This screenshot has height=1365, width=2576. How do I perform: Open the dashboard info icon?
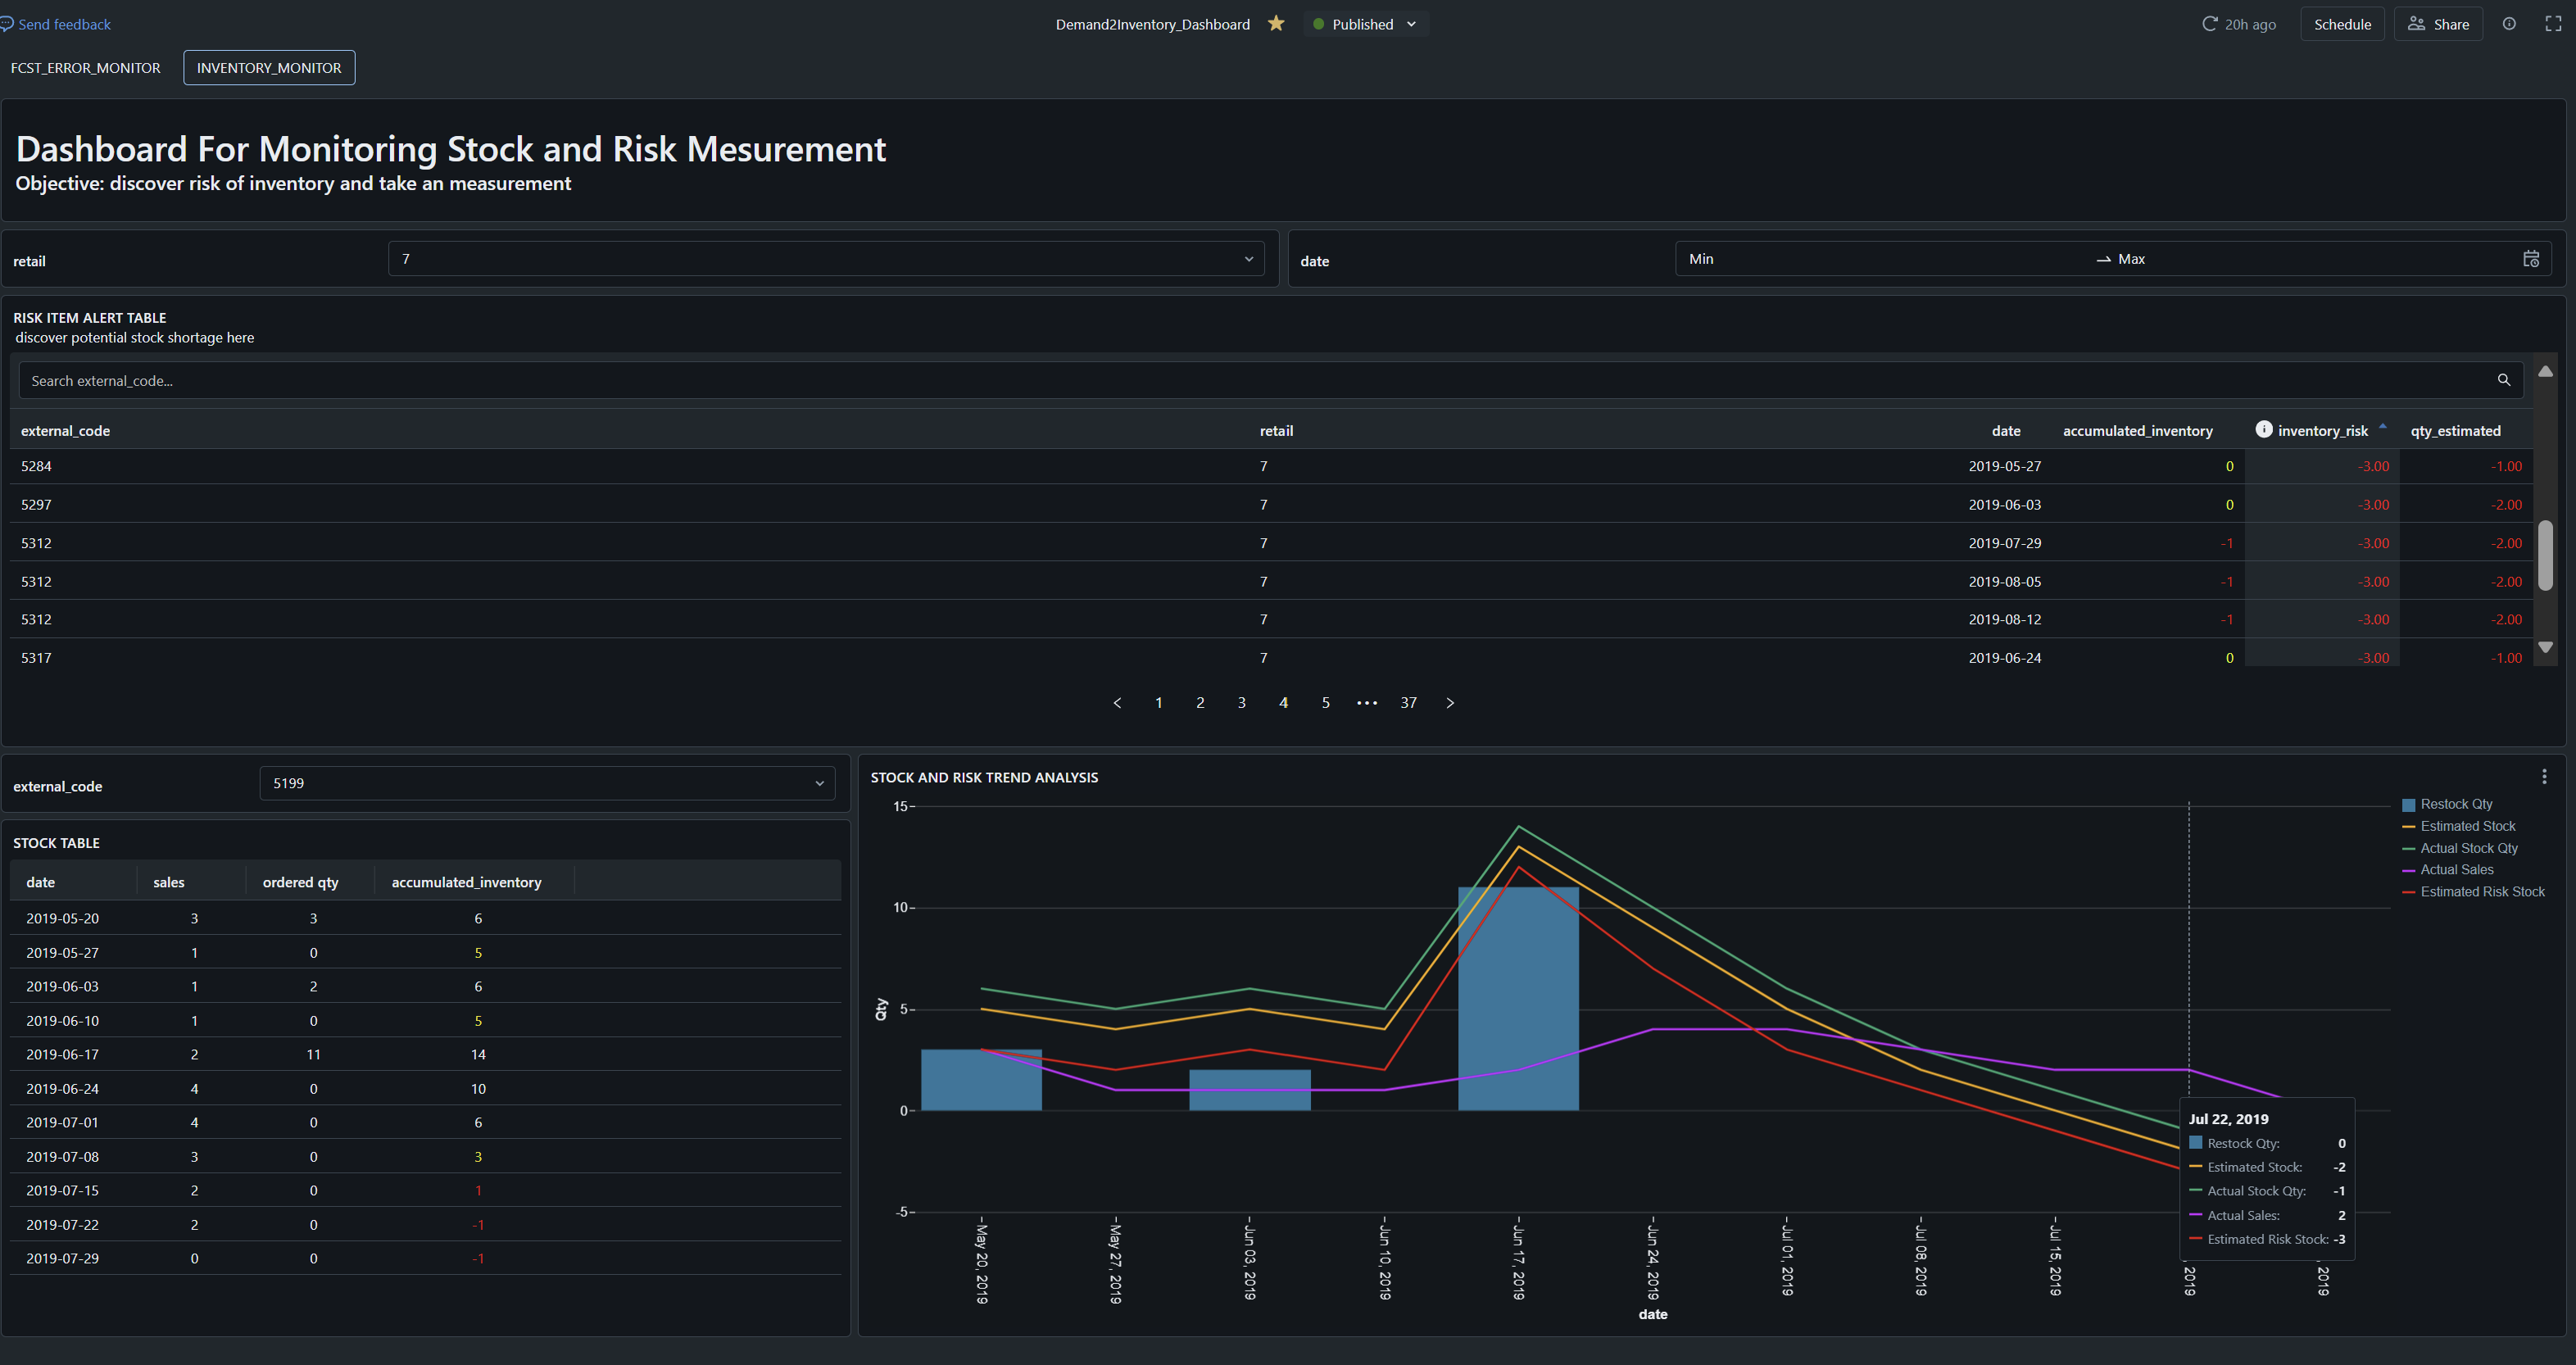point(2509,24)
